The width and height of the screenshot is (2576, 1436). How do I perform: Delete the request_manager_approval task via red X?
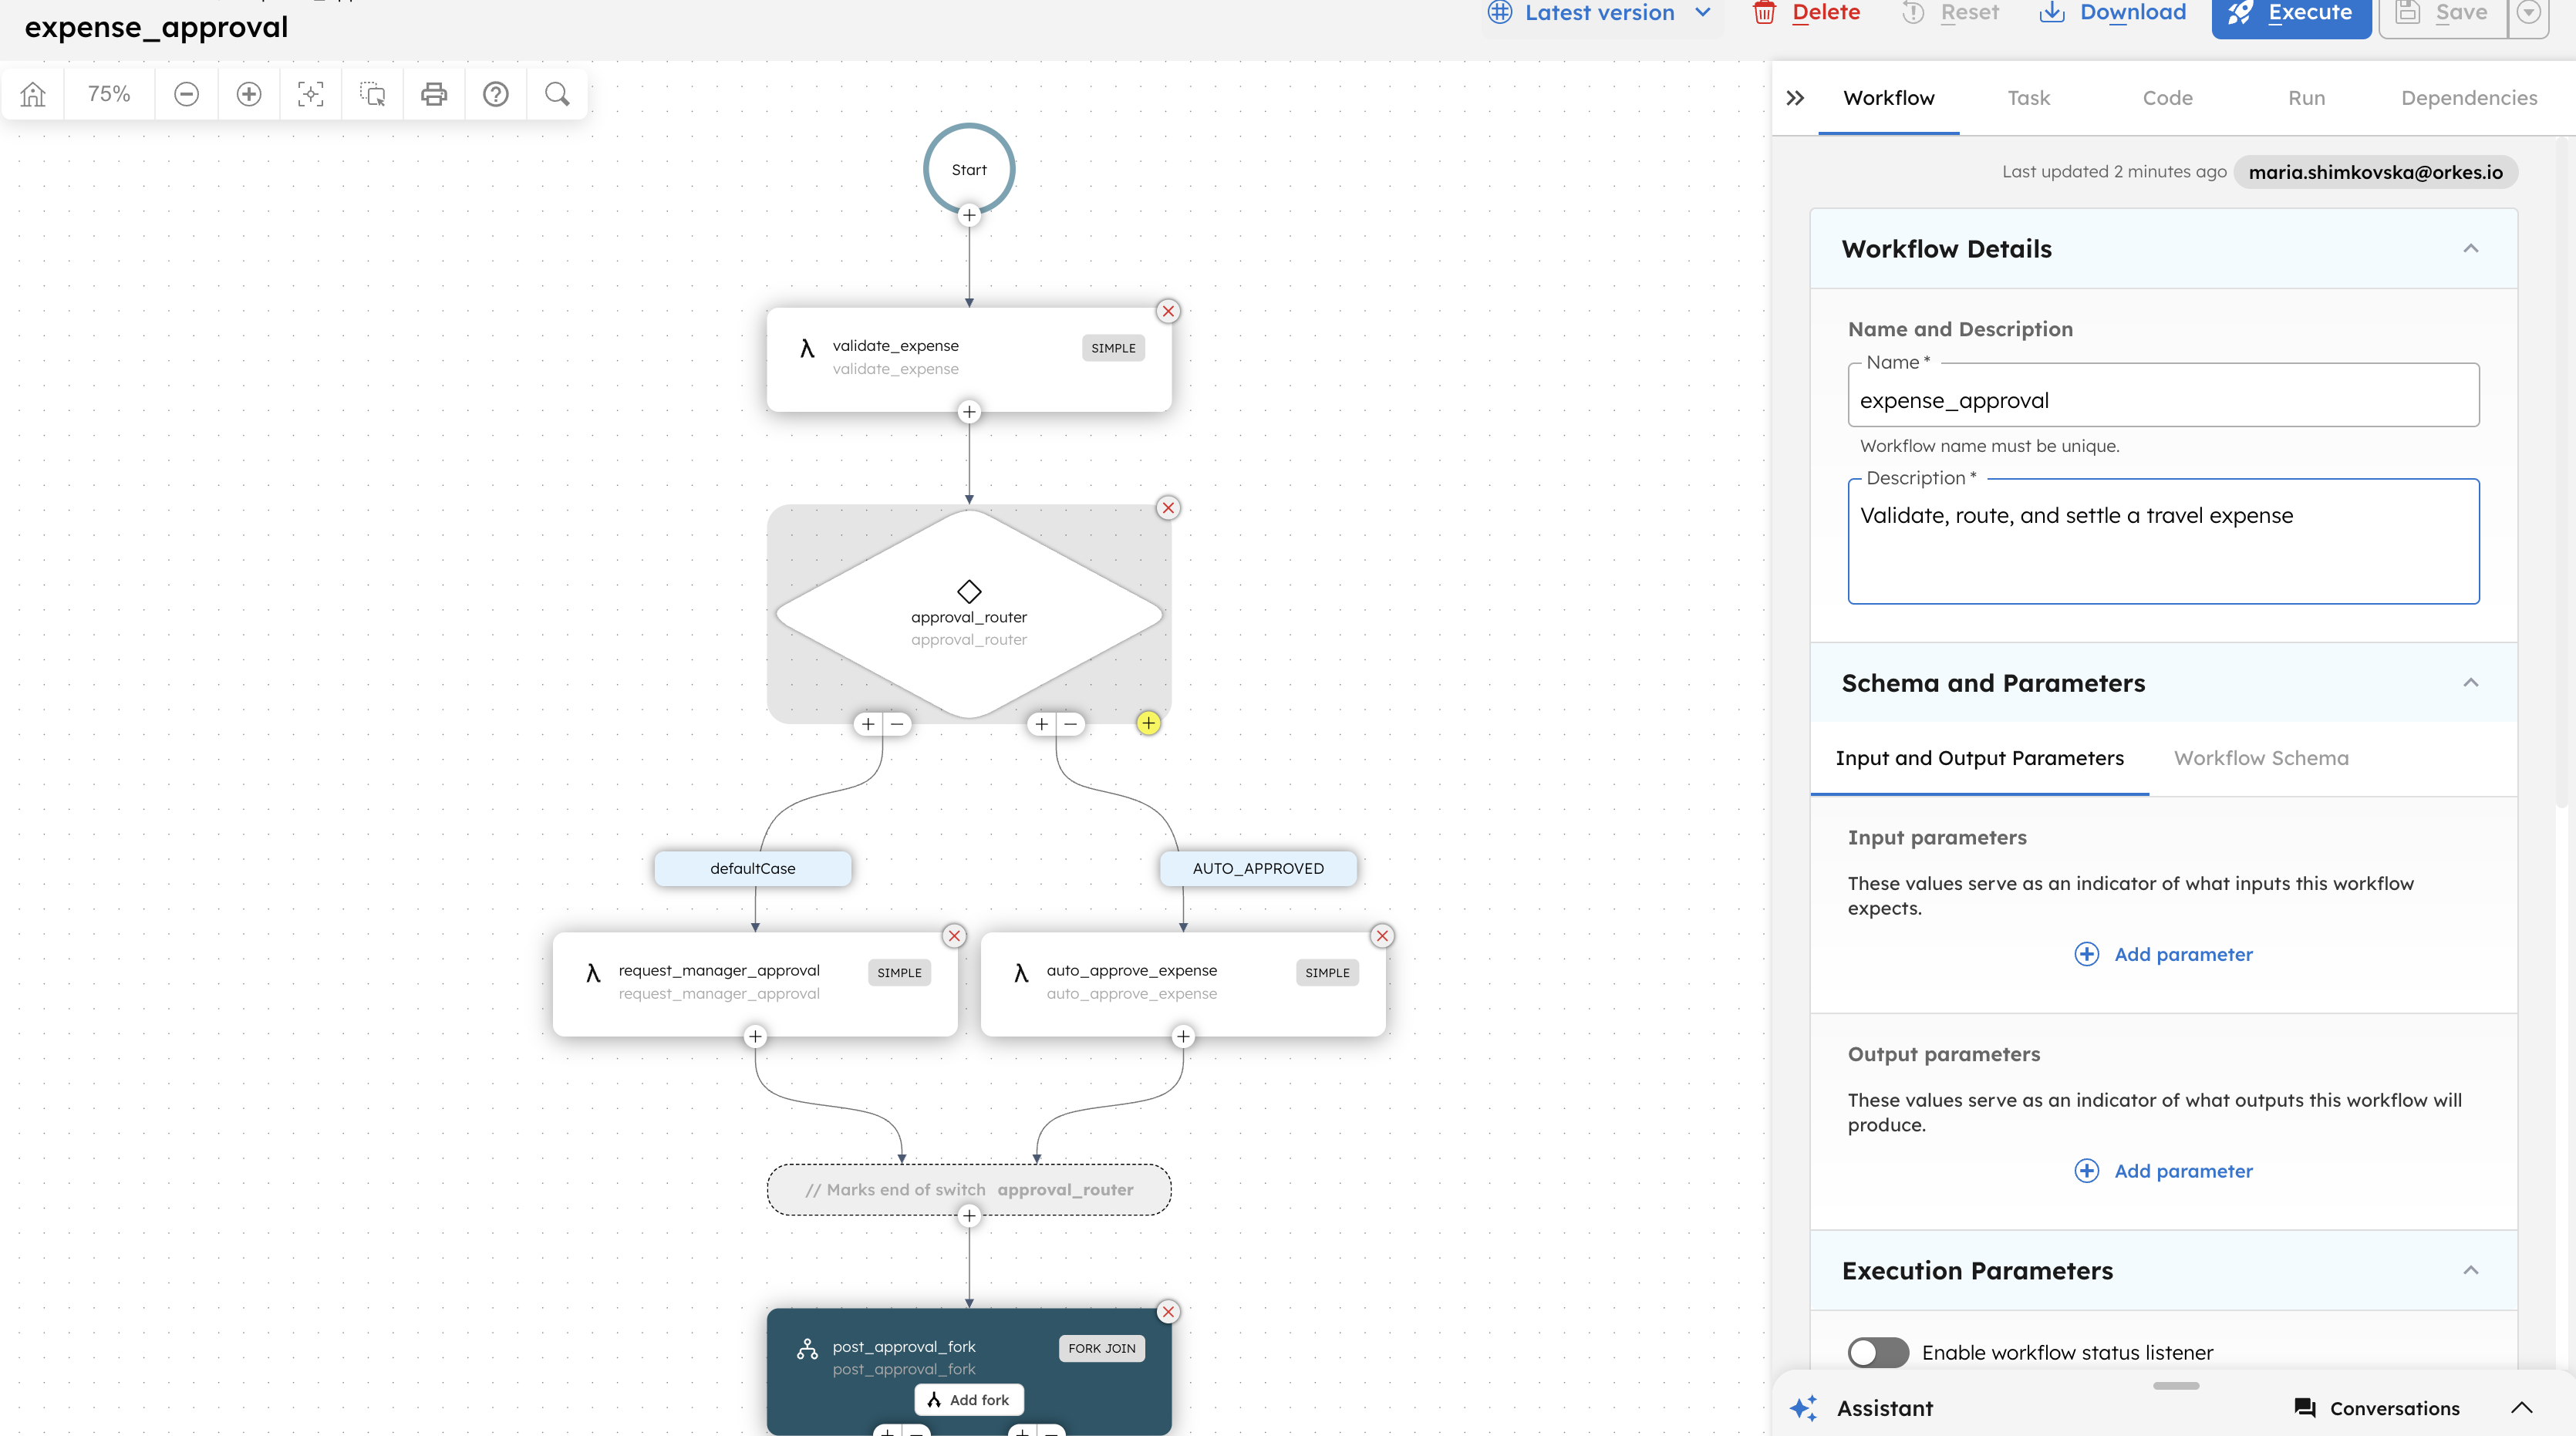954,936
